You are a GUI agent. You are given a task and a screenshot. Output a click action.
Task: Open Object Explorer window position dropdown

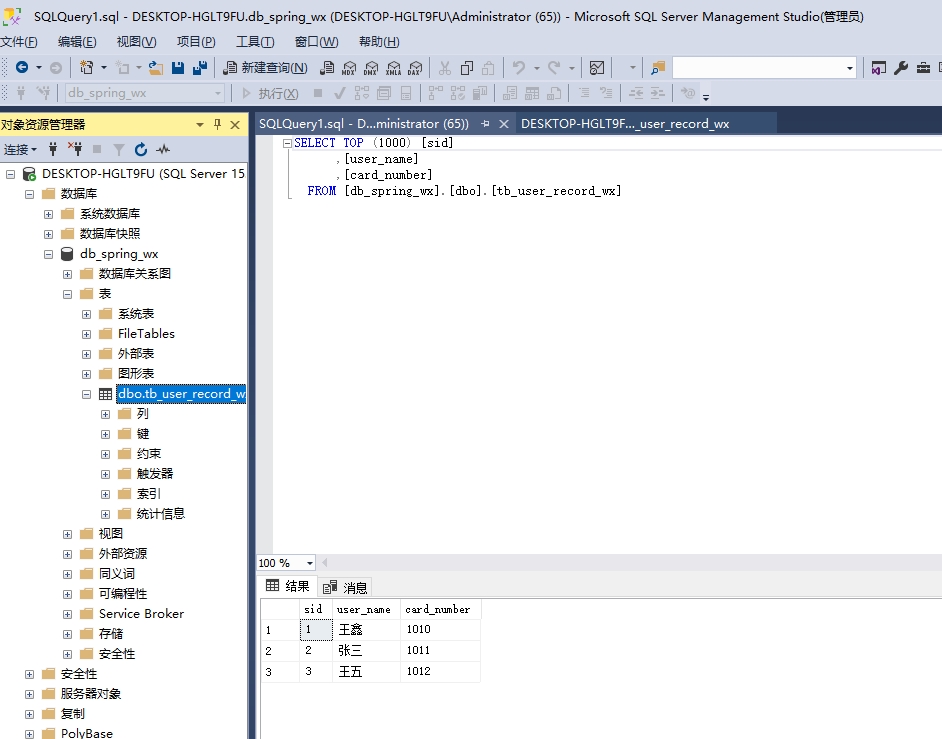[x=199, y=125]
